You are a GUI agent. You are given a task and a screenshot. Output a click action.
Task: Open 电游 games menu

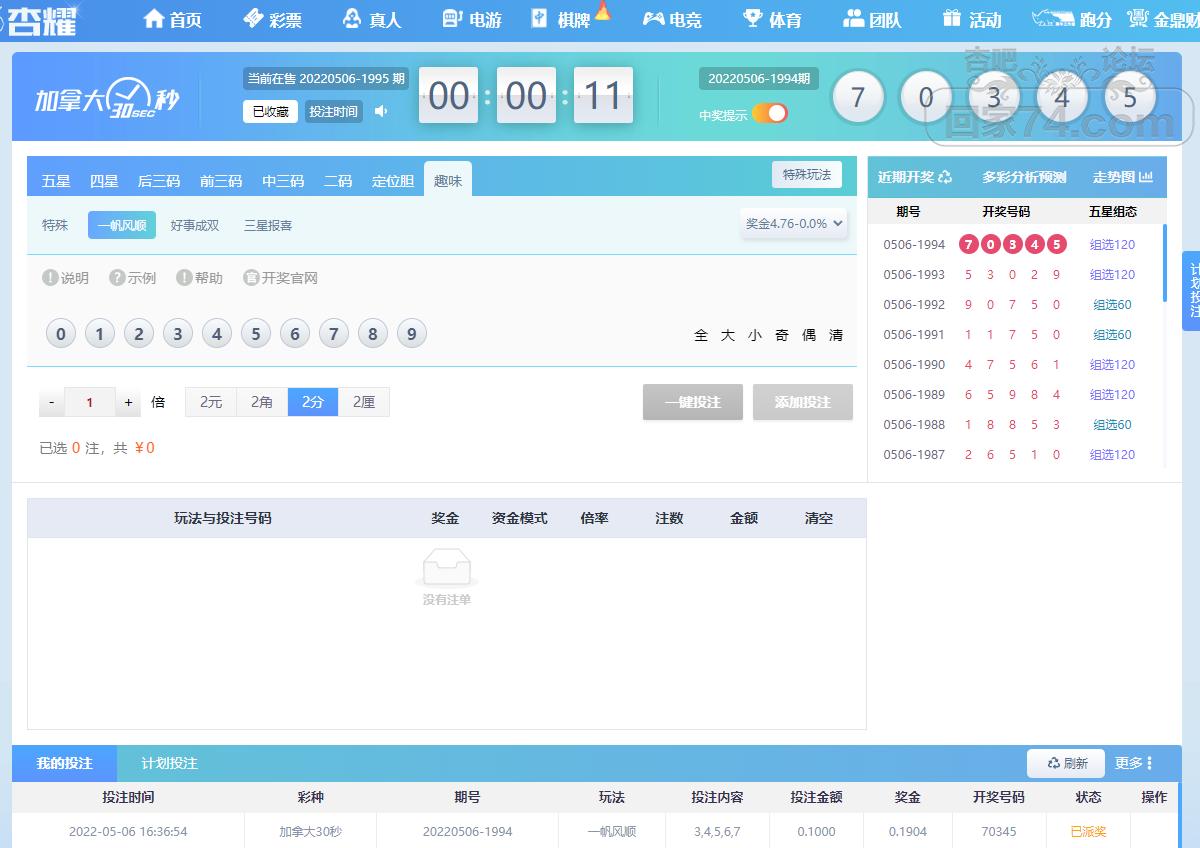472,19
